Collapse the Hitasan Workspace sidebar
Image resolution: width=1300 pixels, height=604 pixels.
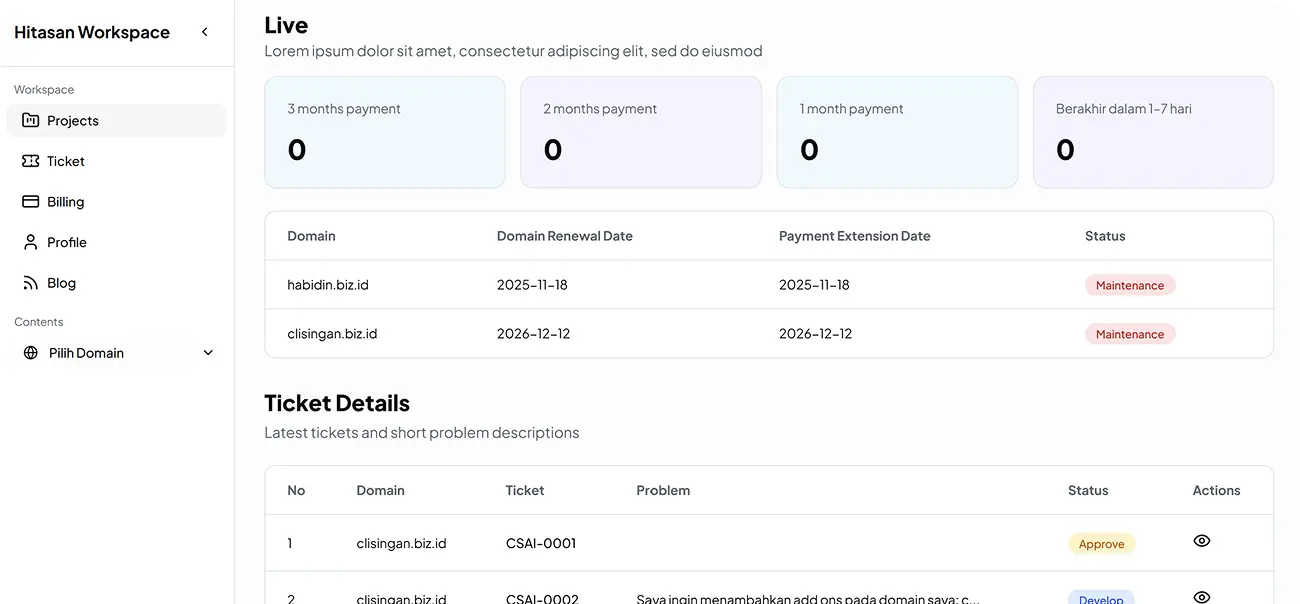tap(205, 32)
